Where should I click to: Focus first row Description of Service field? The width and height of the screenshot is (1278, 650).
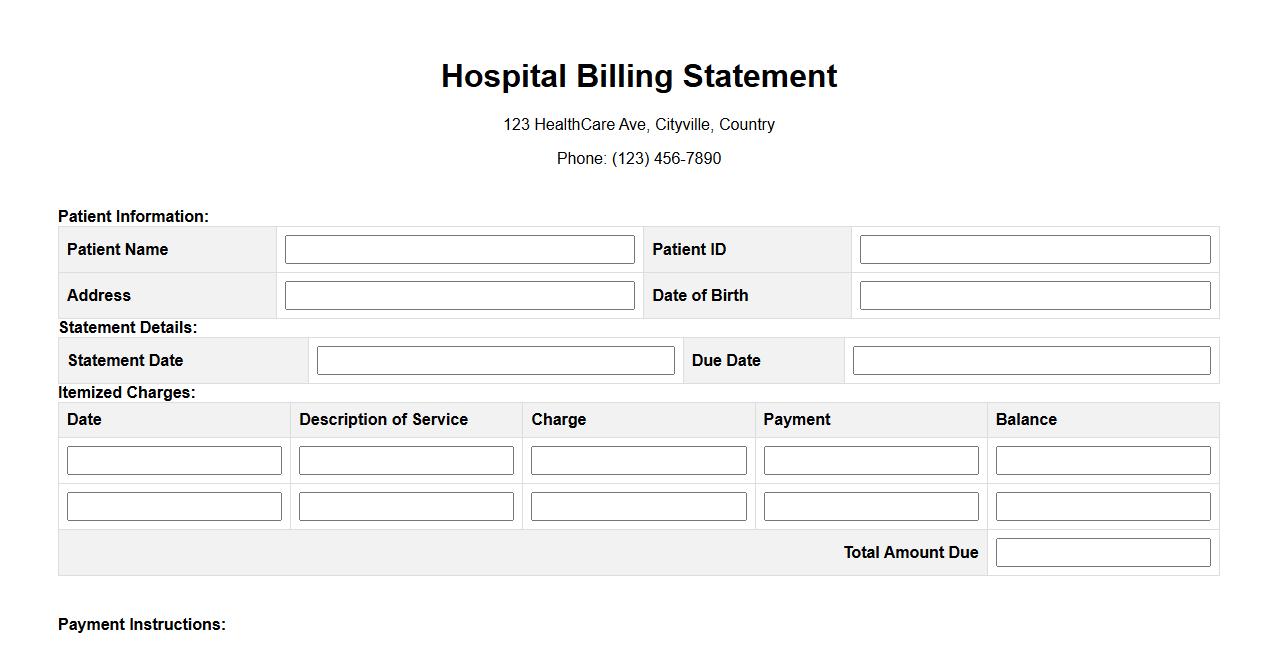tap(406, 461)
